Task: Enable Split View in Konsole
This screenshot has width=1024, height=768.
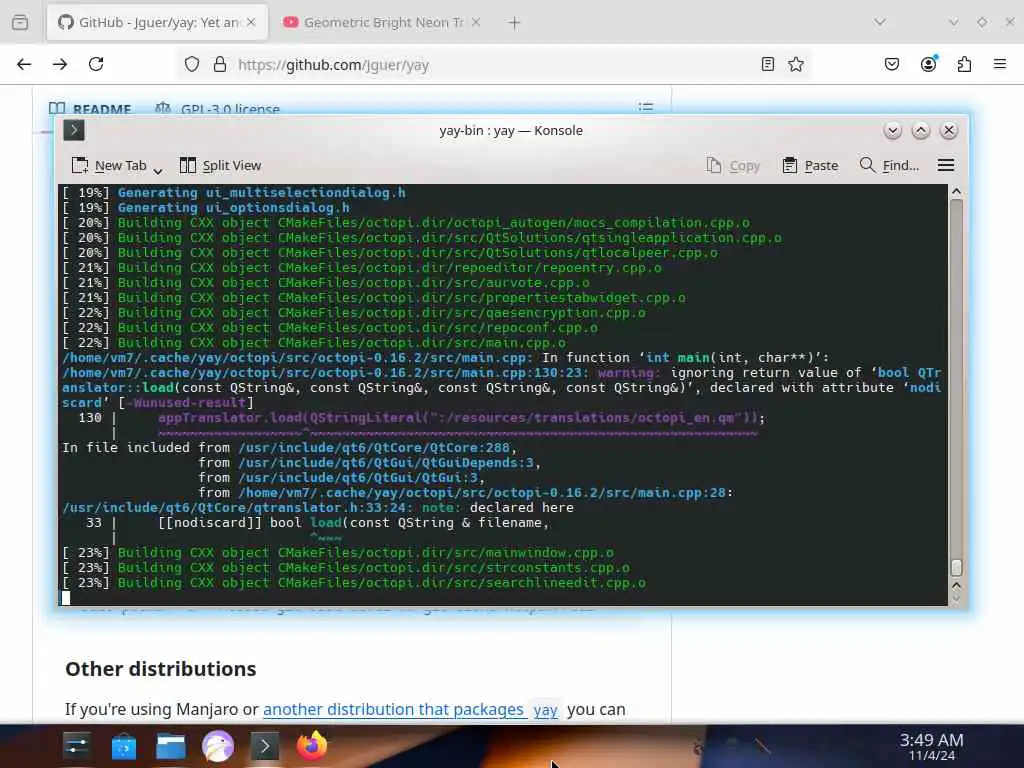Action: [221, 166]
